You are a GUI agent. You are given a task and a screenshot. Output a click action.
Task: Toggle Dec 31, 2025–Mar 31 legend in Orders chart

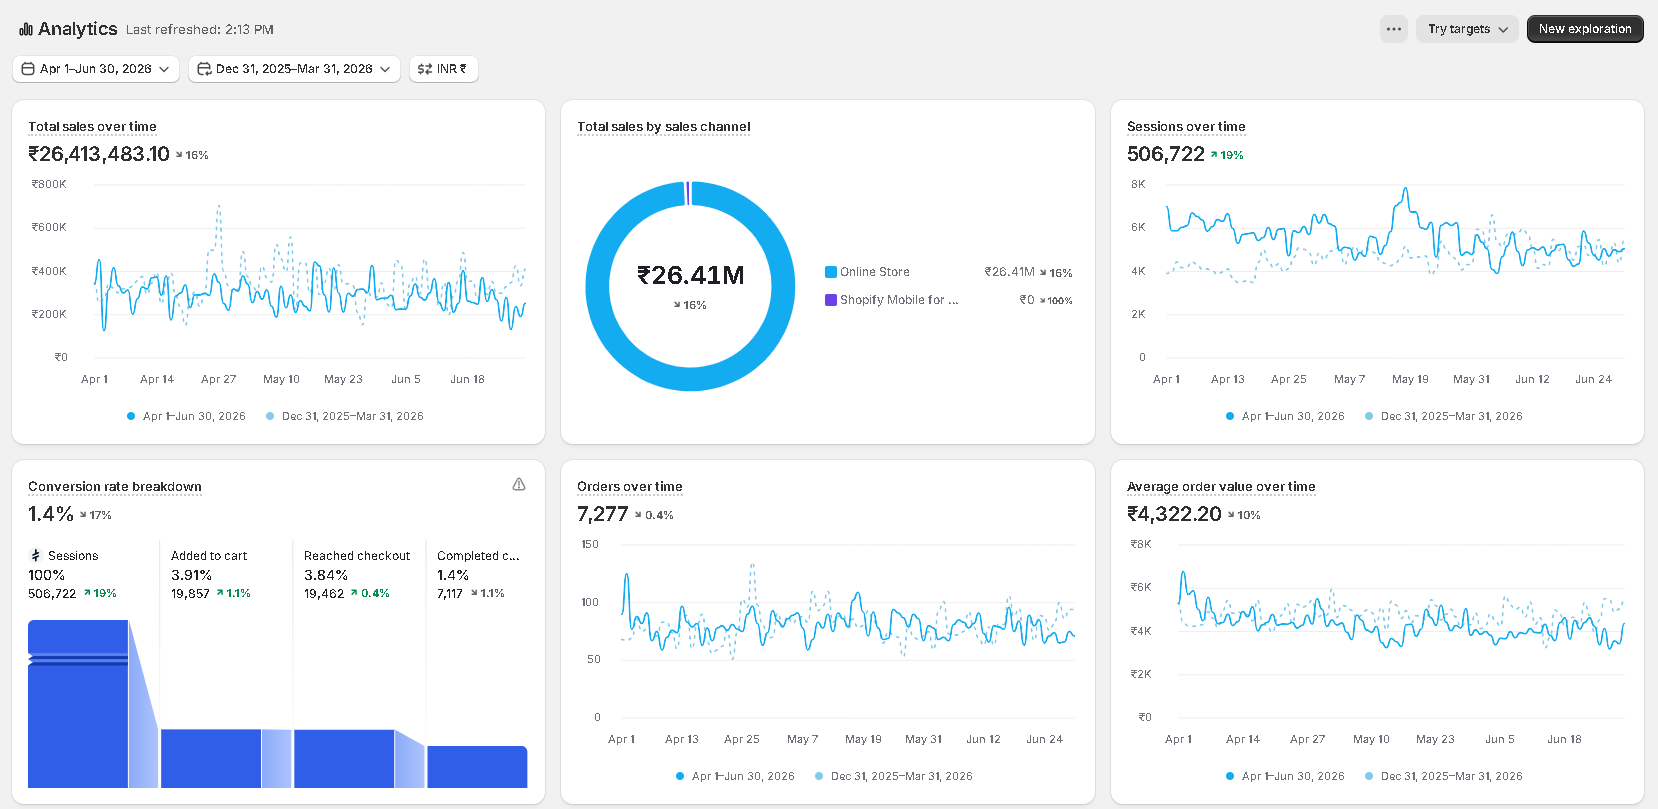(893, 776)
